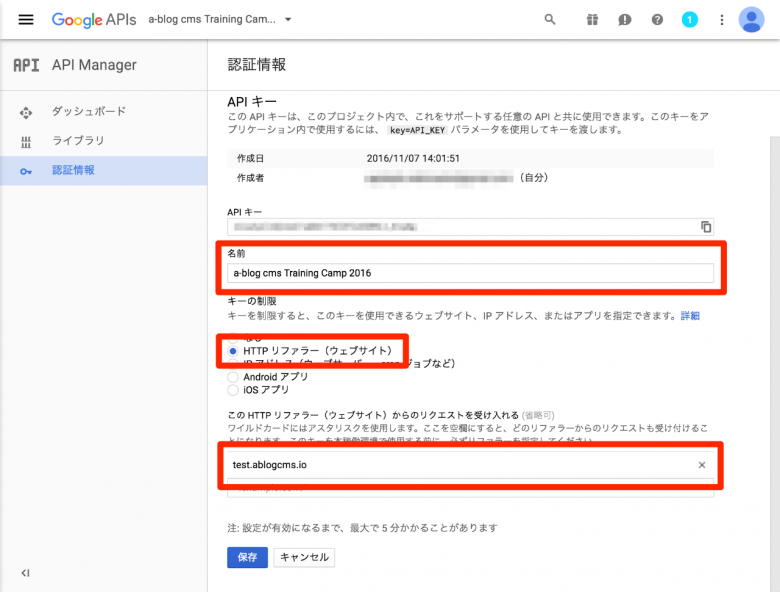Expand the project selector dropdown
780x592 pixels.
288,19
